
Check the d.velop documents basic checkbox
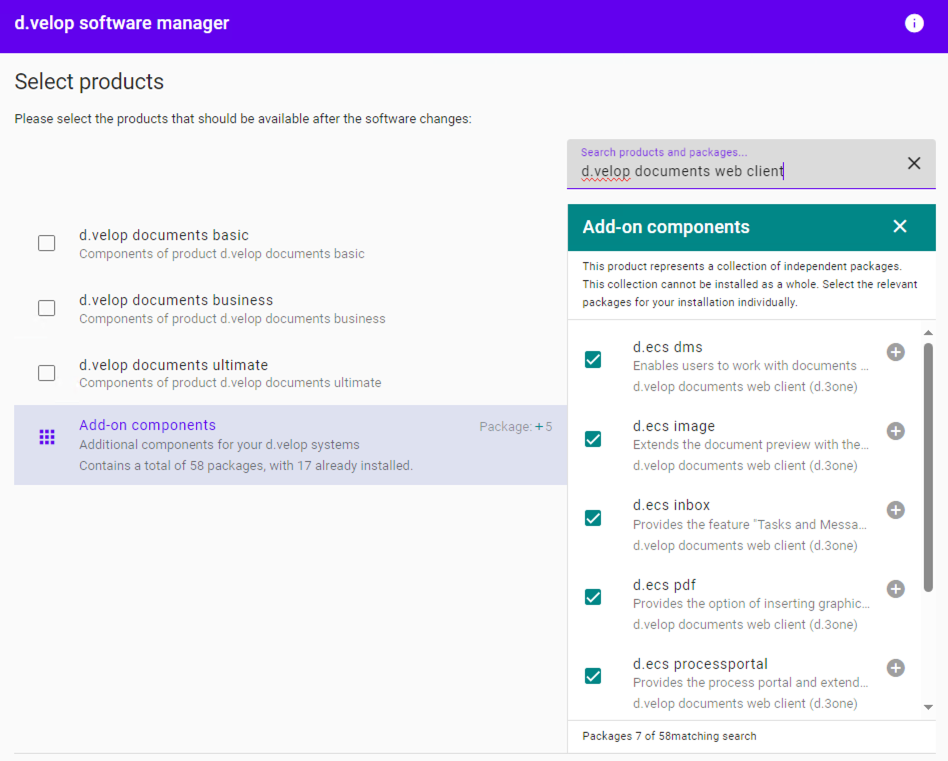[x=47, y=243]
